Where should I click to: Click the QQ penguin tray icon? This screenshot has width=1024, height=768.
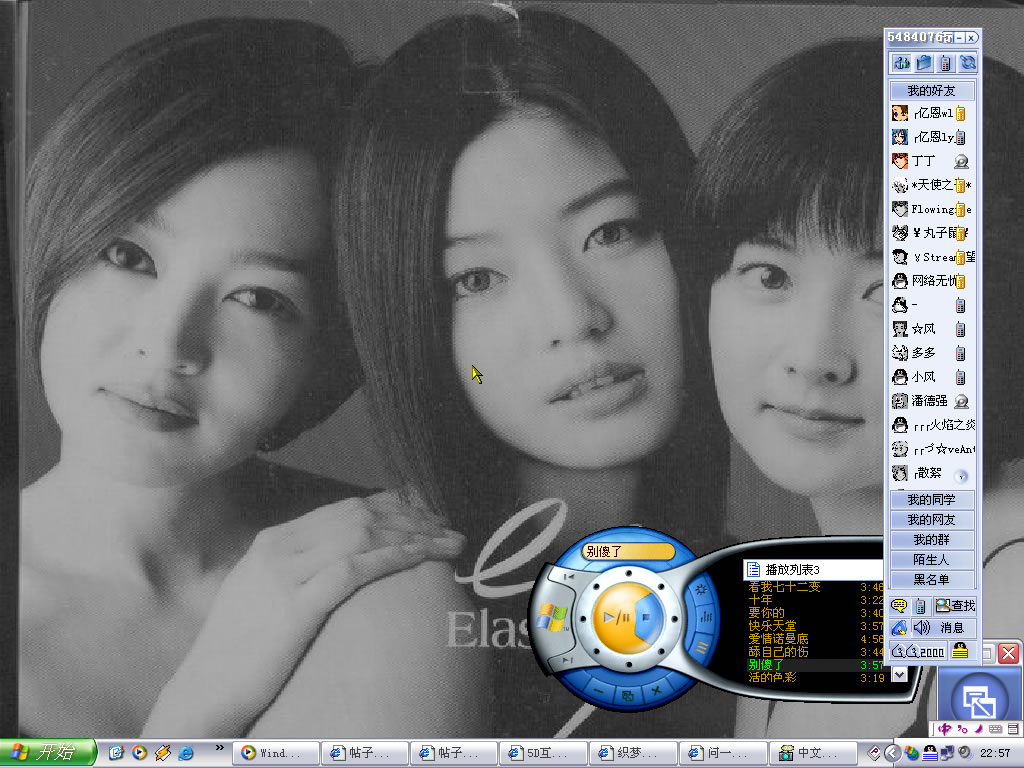pos(929,754)
